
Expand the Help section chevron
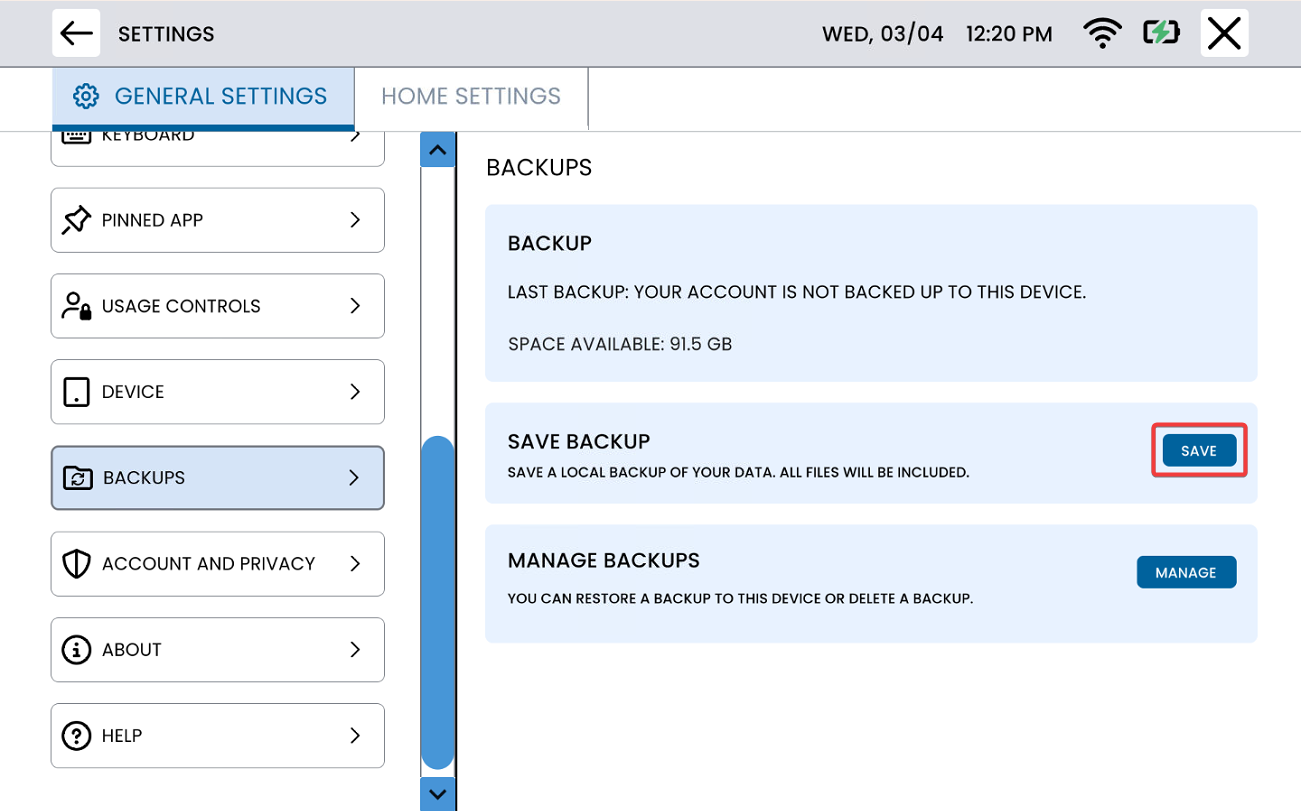click(x=355, y=736)
